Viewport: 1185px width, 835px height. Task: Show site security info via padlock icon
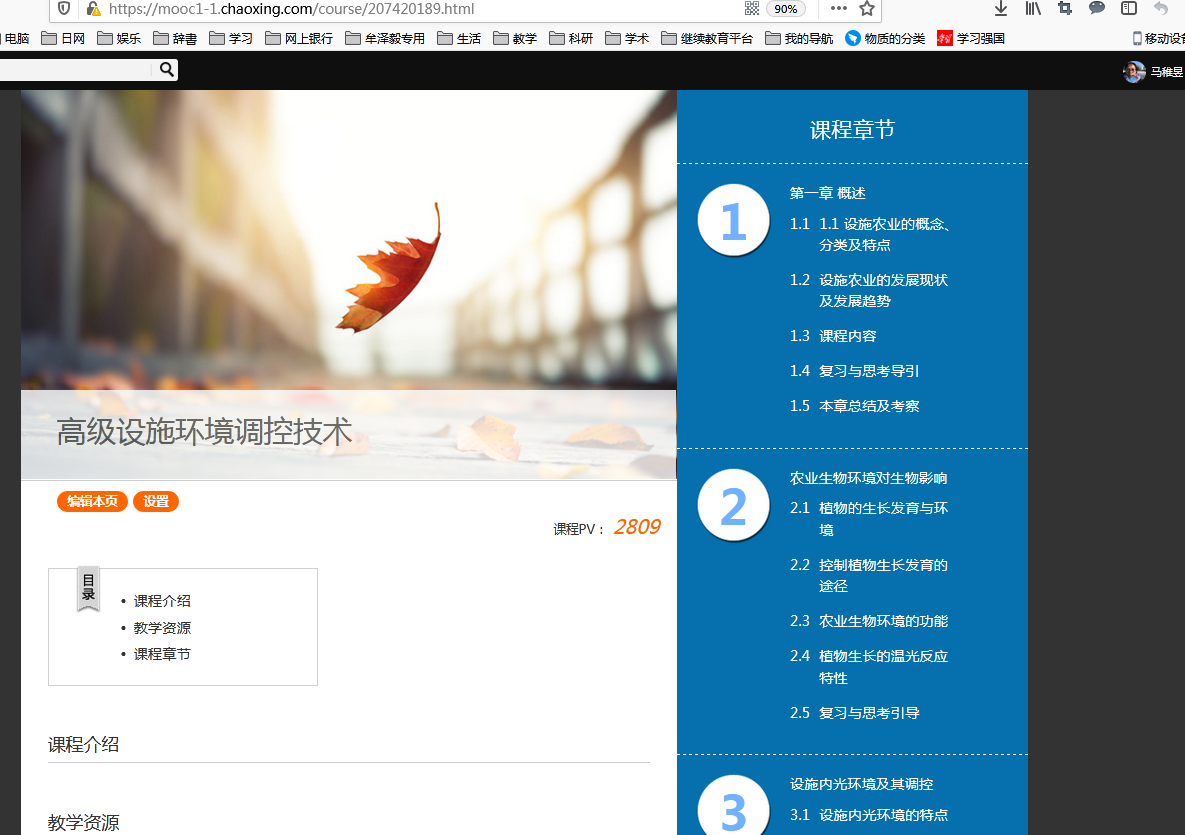pyautogui.click(x=93, y=9)
